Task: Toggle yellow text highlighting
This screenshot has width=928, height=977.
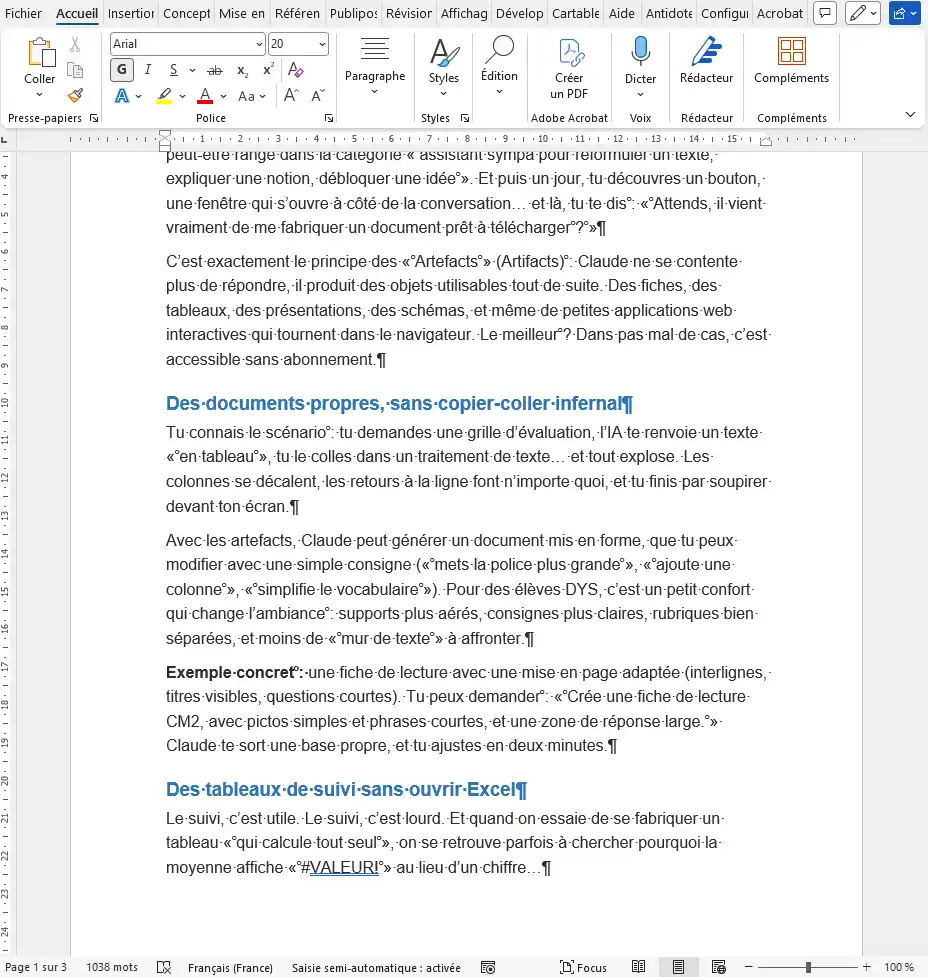Action: [x=165, y=95]
